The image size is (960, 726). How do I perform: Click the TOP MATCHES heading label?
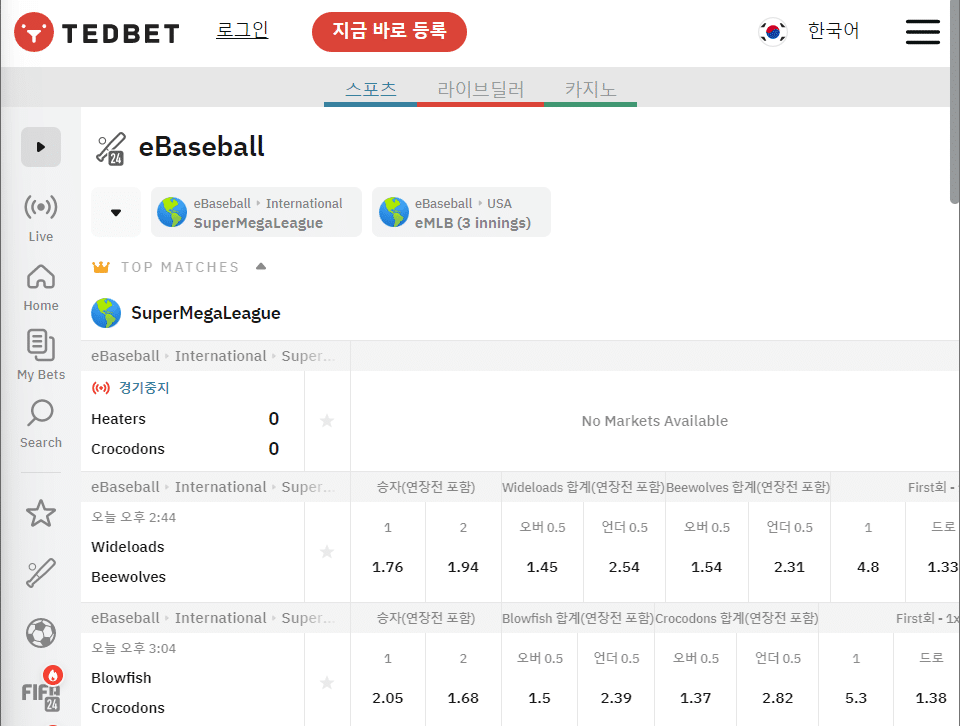[180, 267]
